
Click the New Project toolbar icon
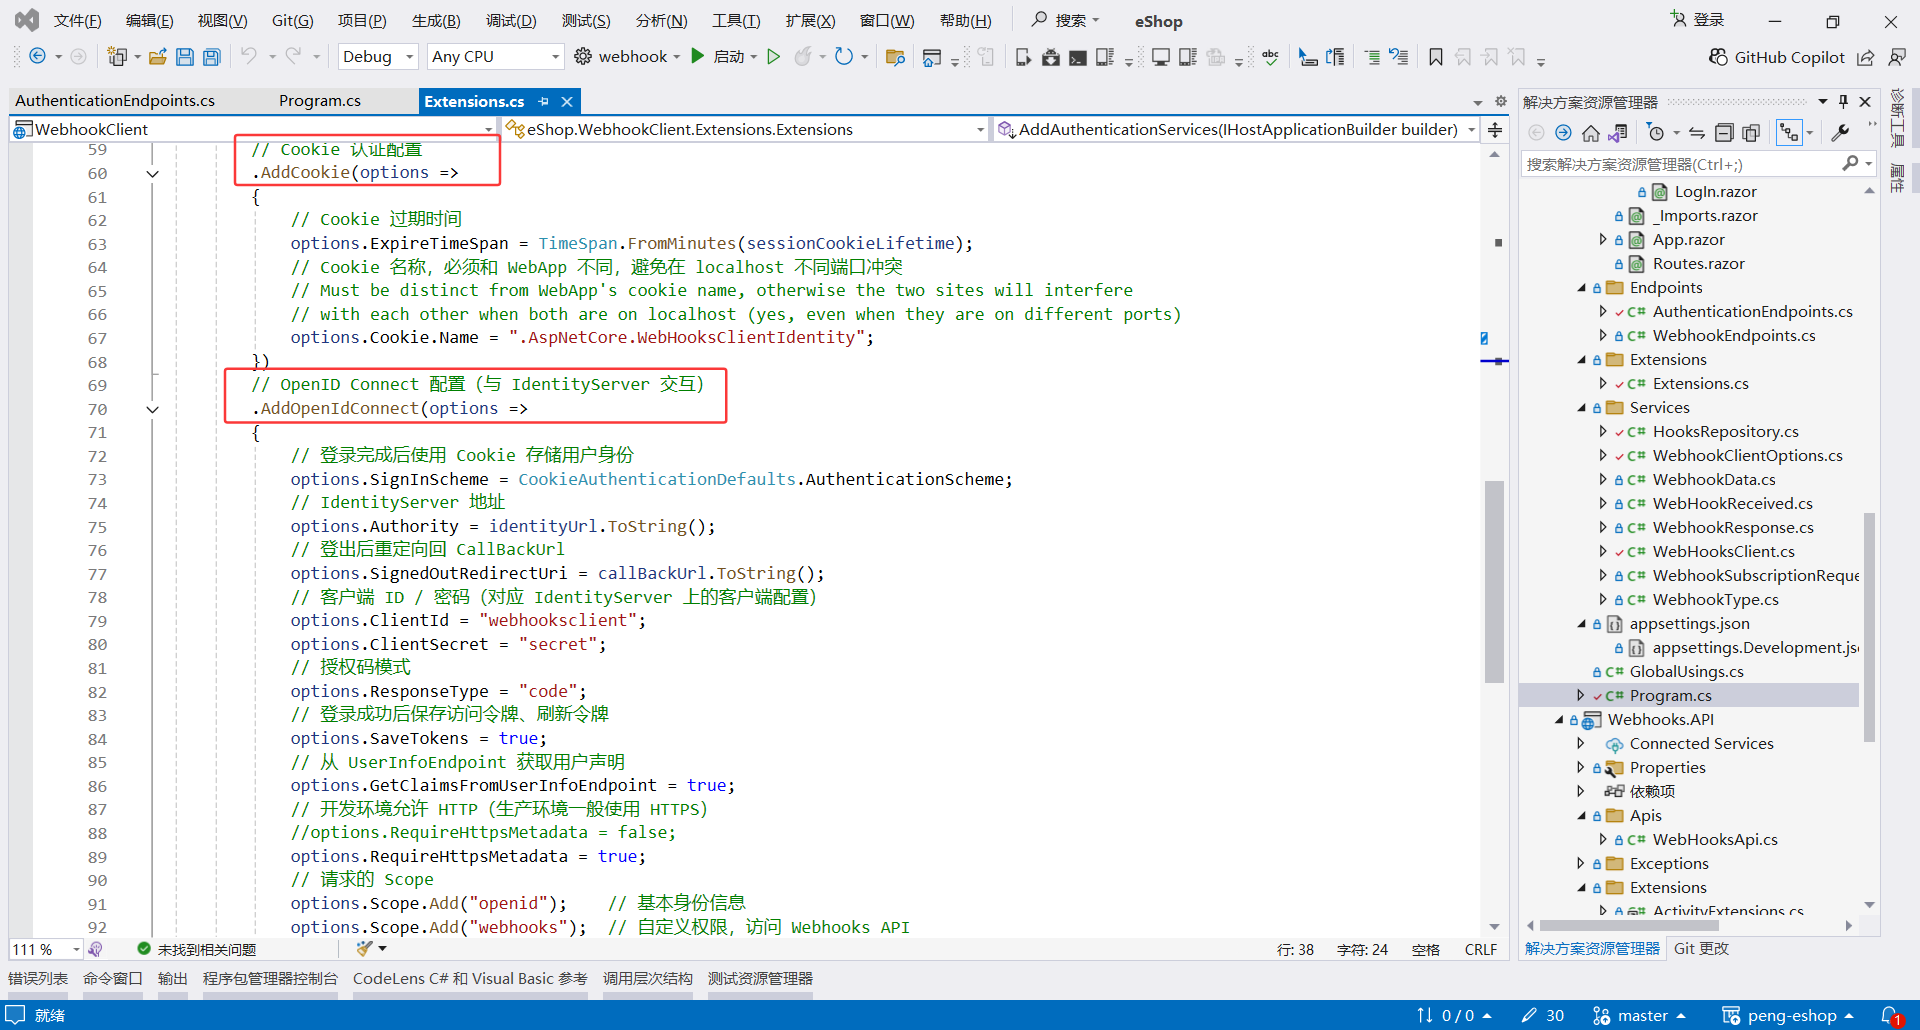pos(117,57)
